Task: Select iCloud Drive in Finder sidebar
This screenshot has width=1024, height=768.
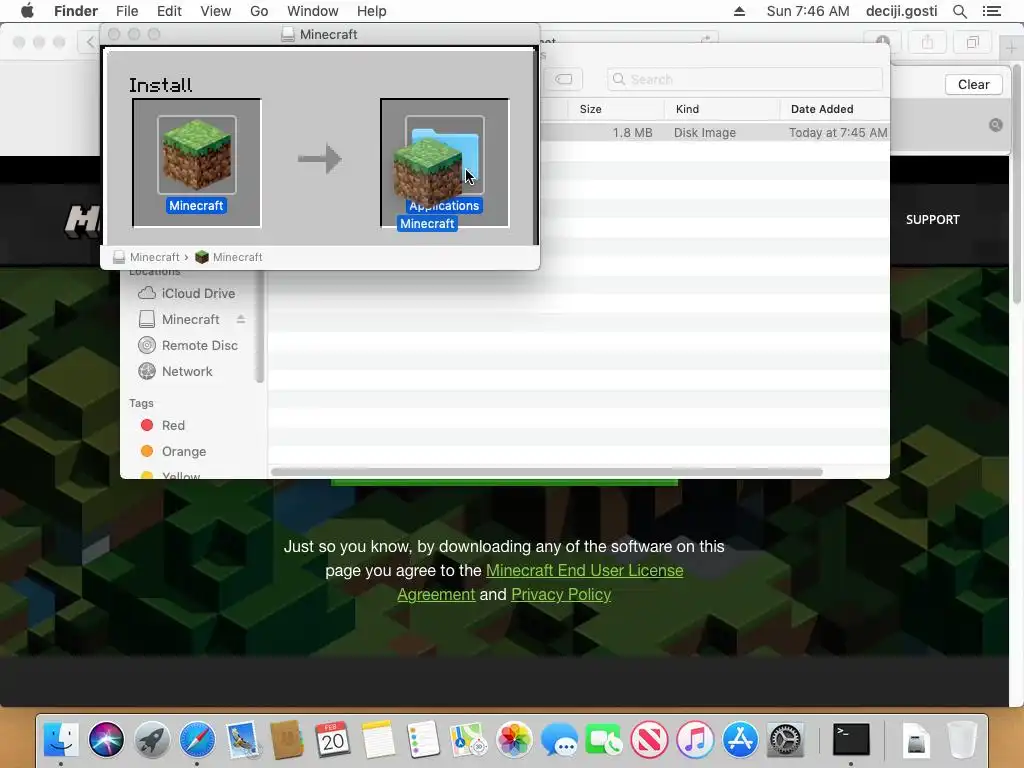Action: [187, 293]
